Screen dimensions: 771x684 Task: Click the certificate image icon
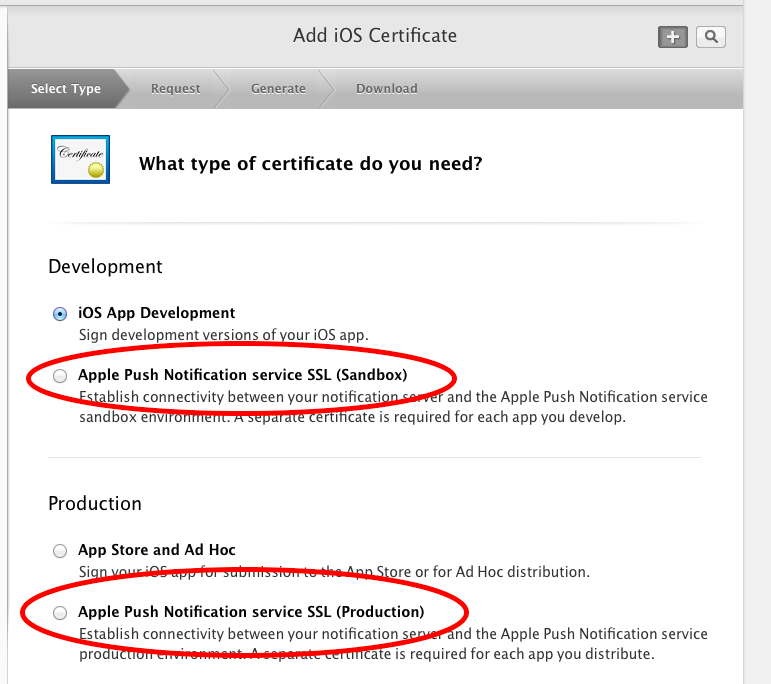pos(80,160)
